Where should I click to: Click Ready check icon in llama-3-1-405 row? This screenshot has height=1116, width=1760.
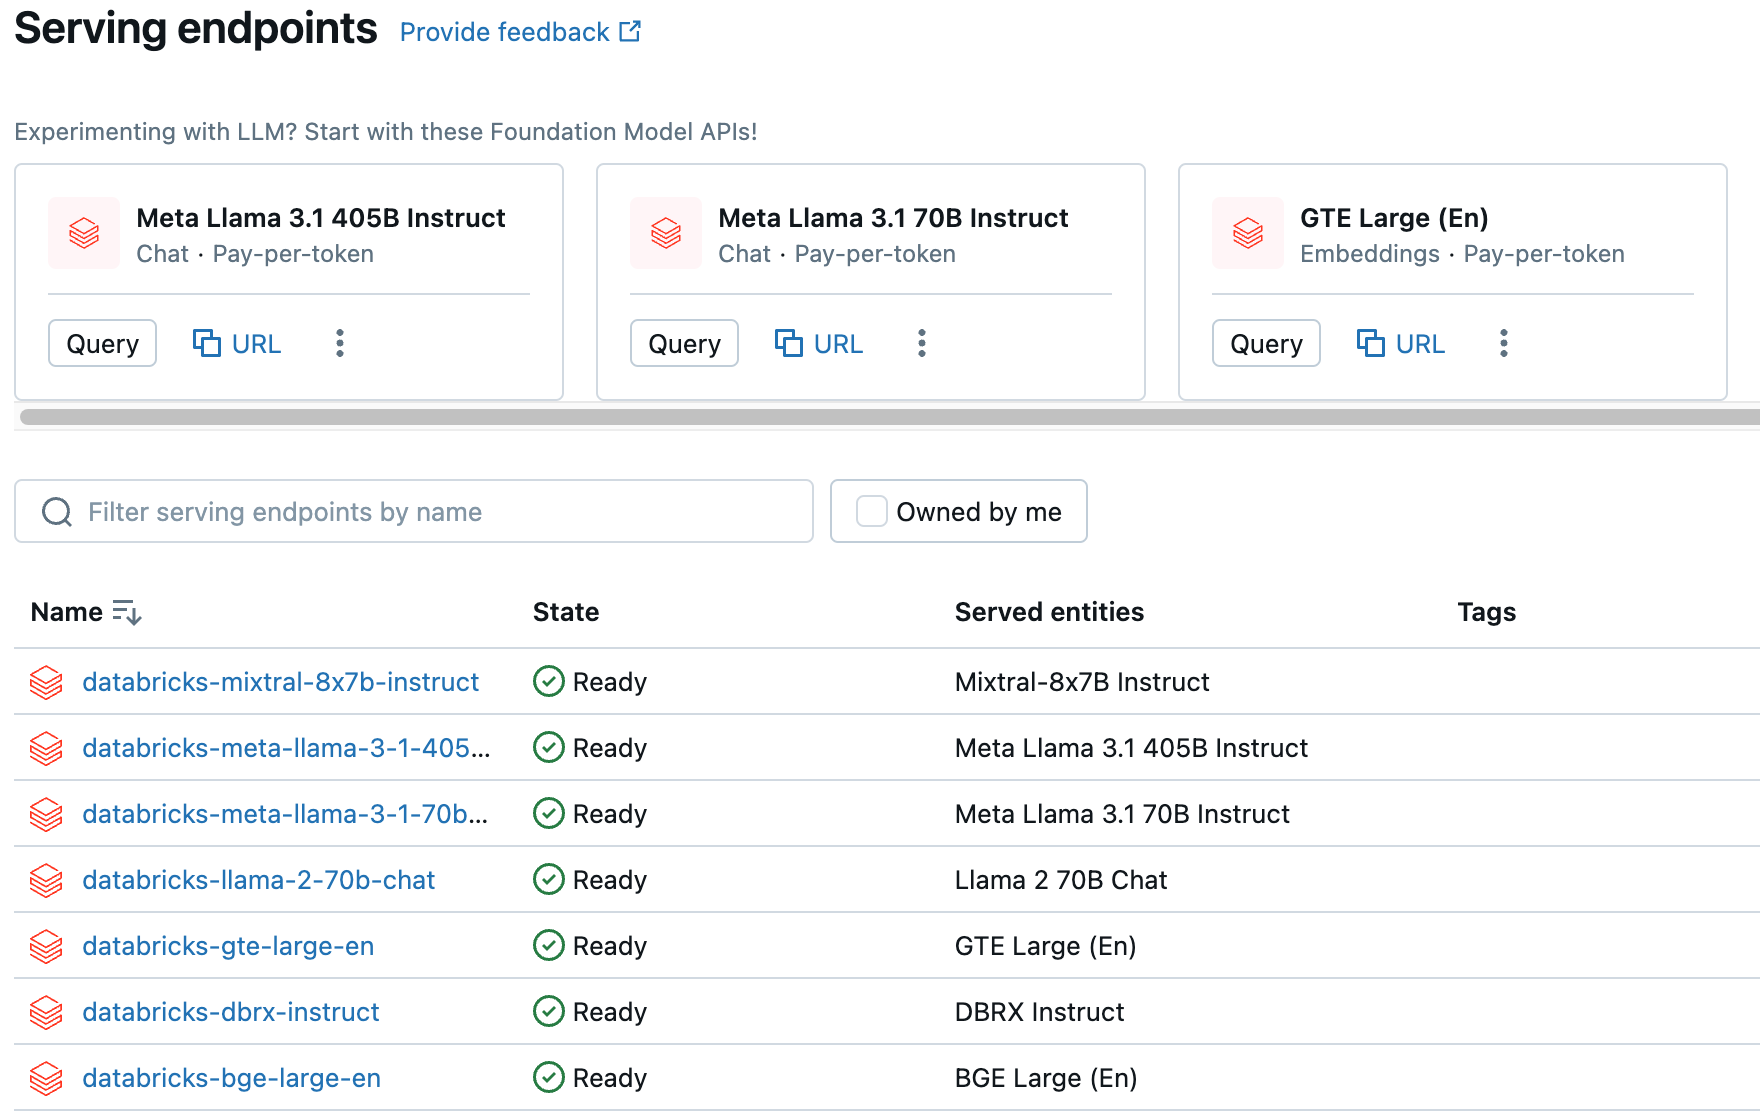(549, 747)
